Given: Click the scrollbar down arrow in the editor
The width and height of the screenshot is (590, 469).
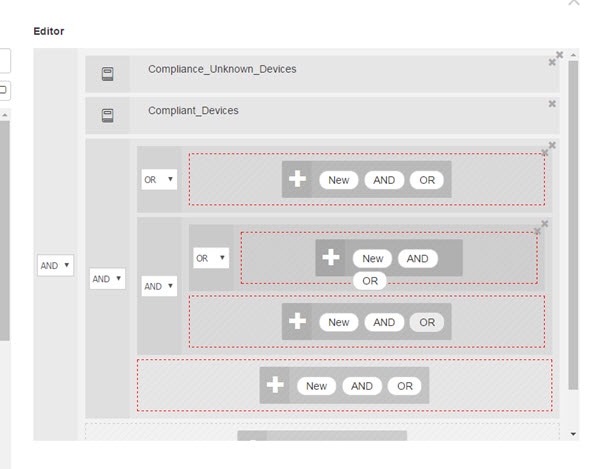Looking at the screenshot, I should (573, 434).
